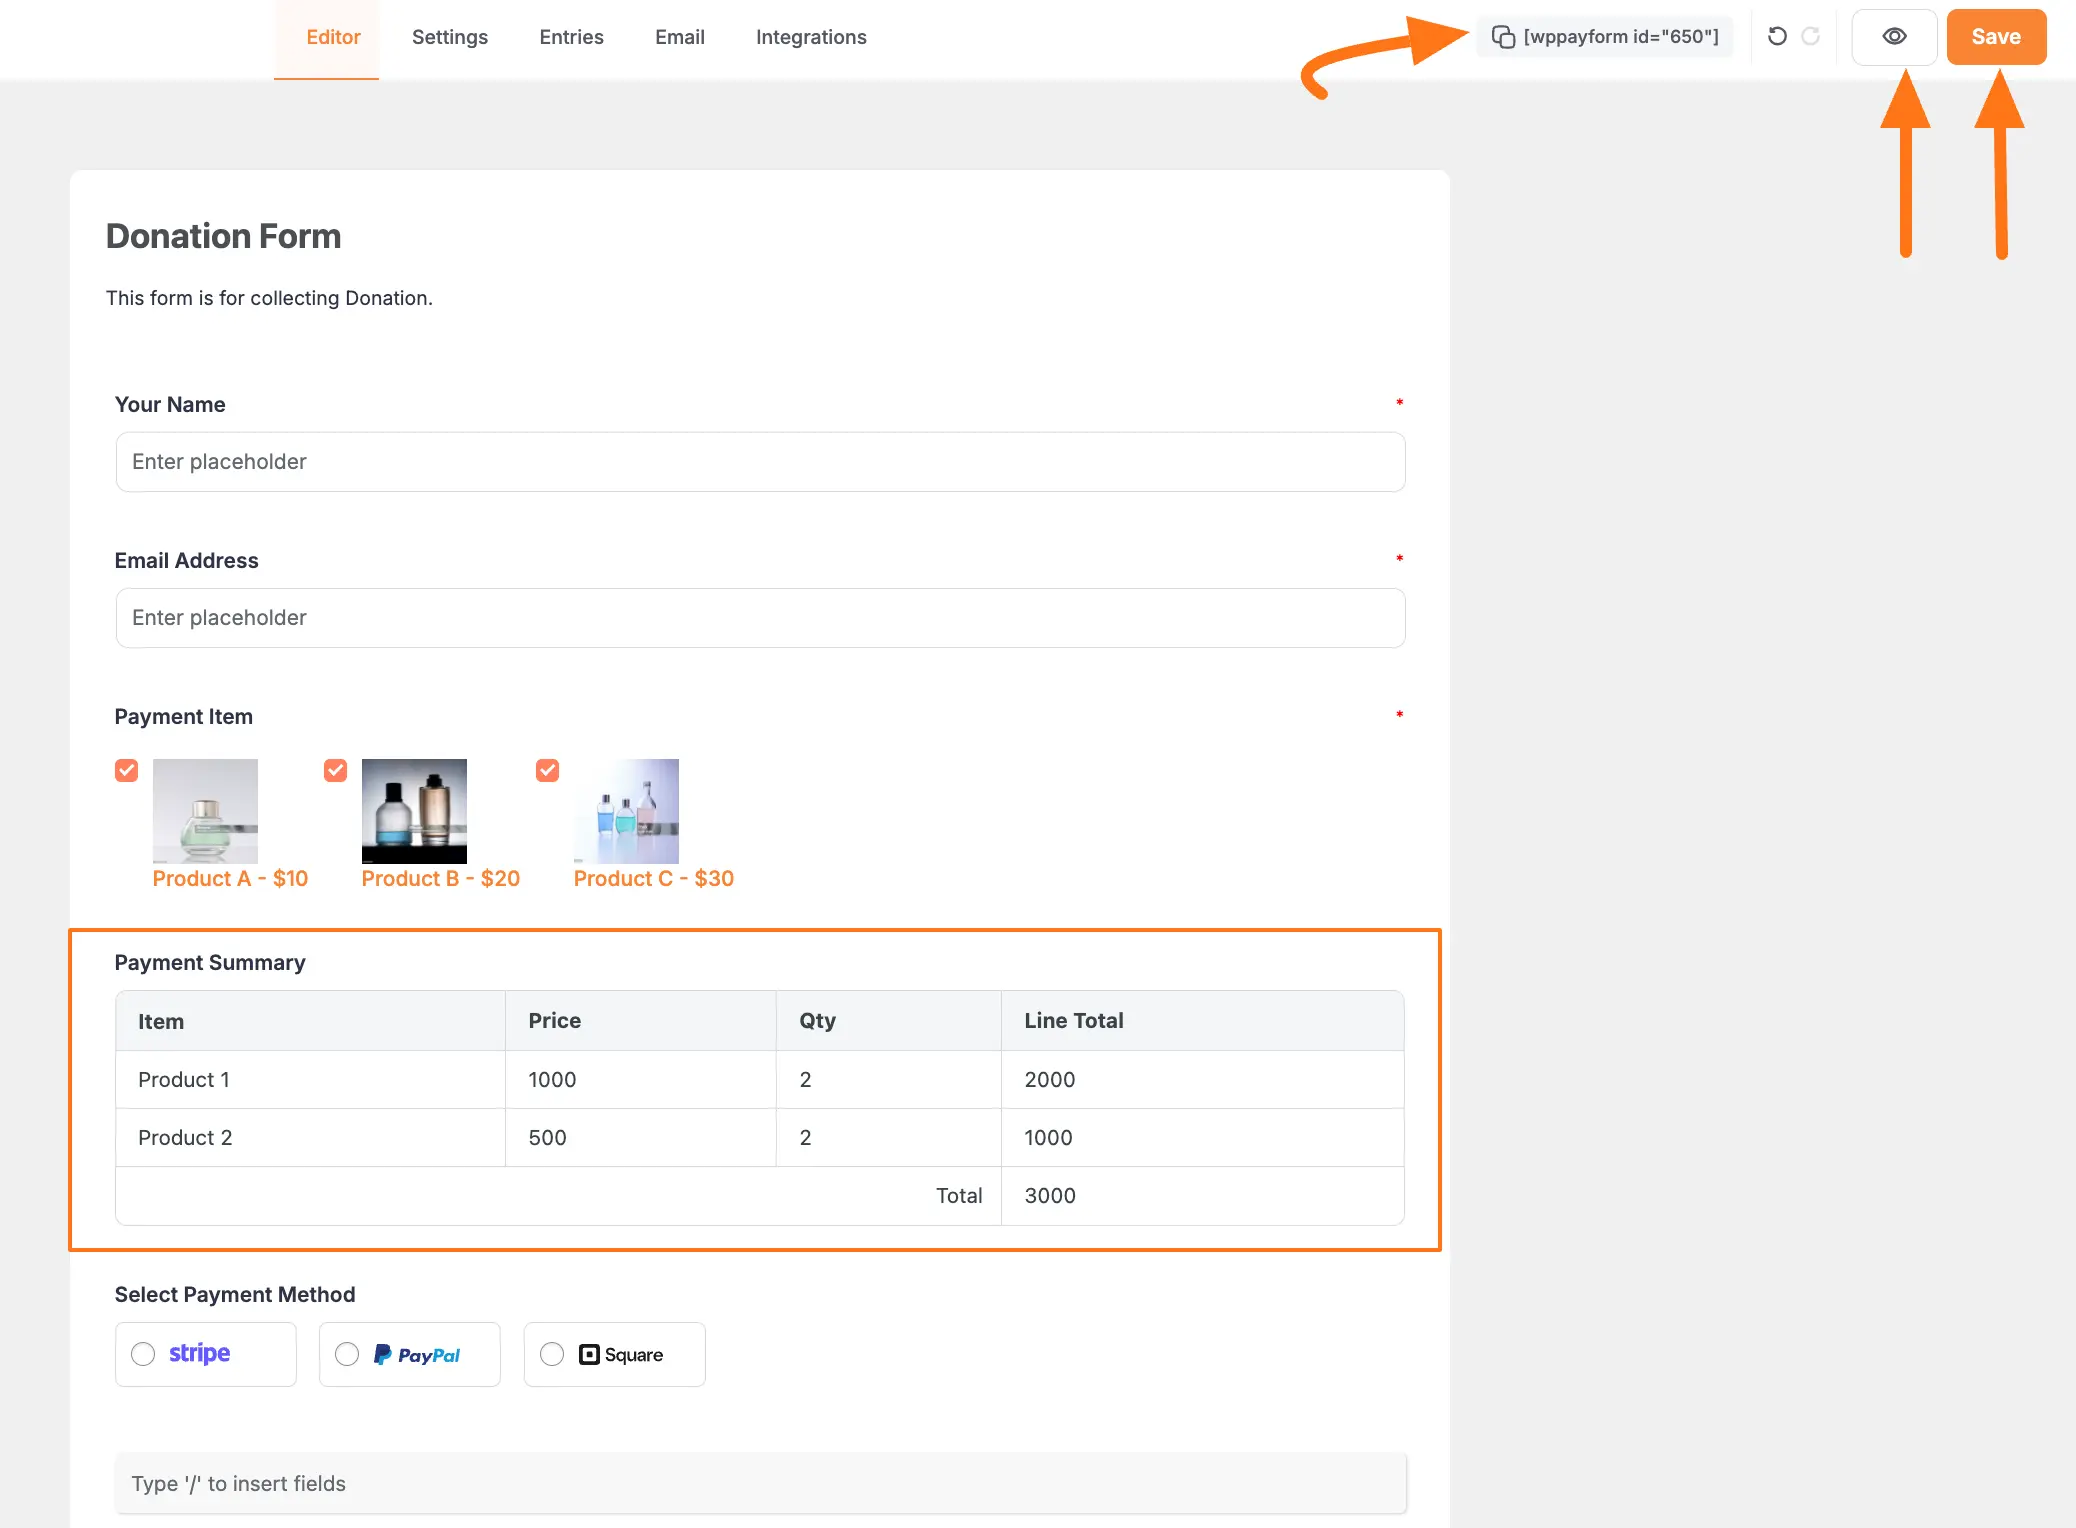This screenshot has width=2076, height=1528.
Task: Click the duplicate icon beside the shortcode
Action: [x=1504, y=36]
